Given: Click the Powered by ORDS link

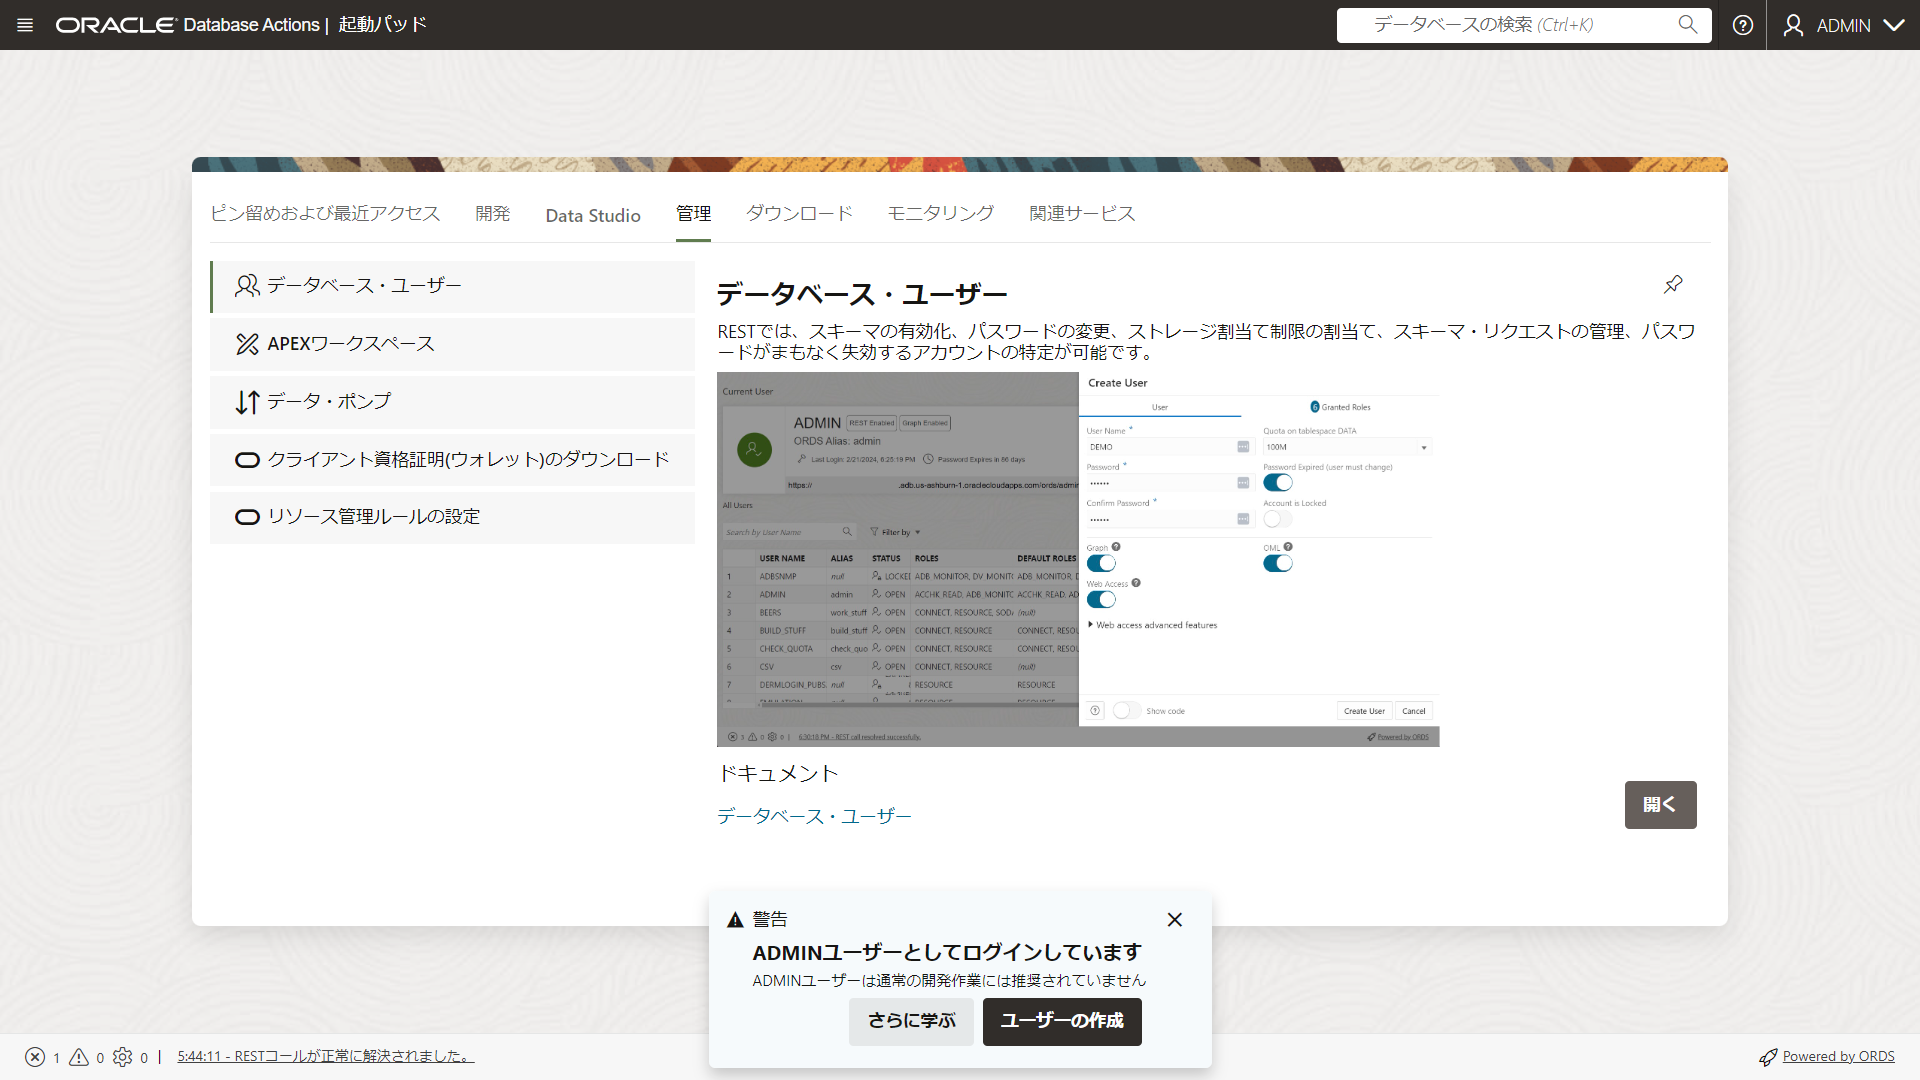Looking at the screenshot, I should click(x=1838, y=1057).
